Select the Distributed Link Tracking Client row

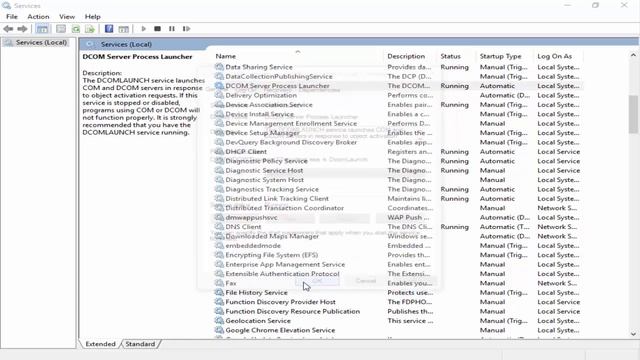(x=398, y=198)
